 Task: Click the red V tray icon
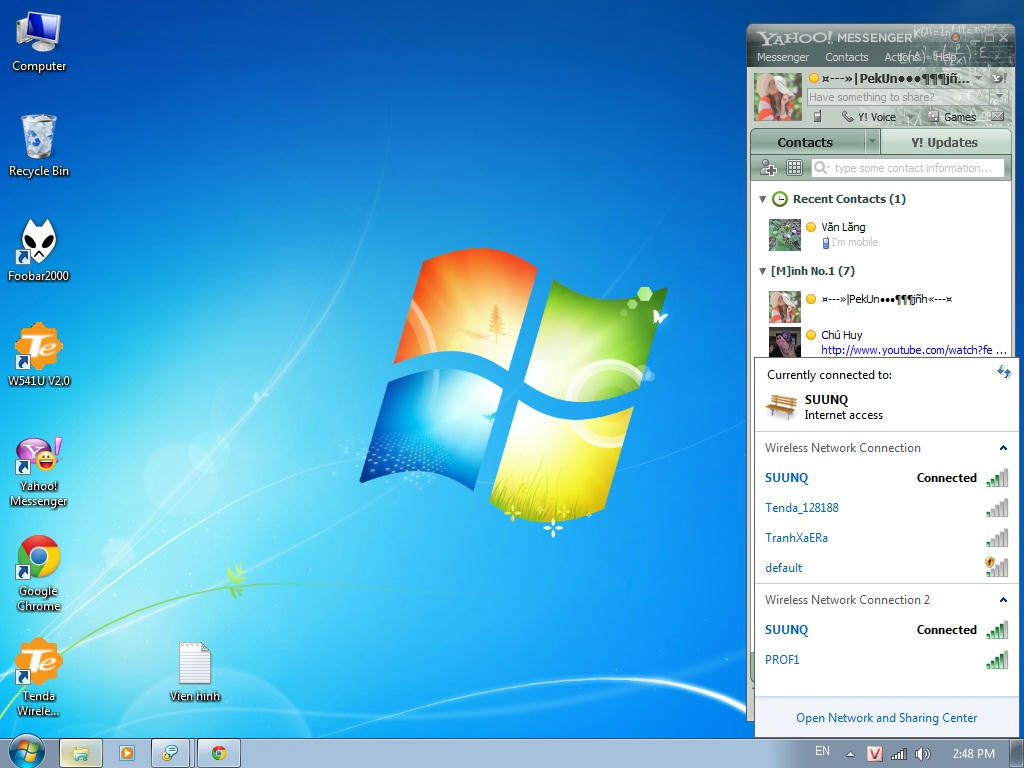(x=874, y=754)
